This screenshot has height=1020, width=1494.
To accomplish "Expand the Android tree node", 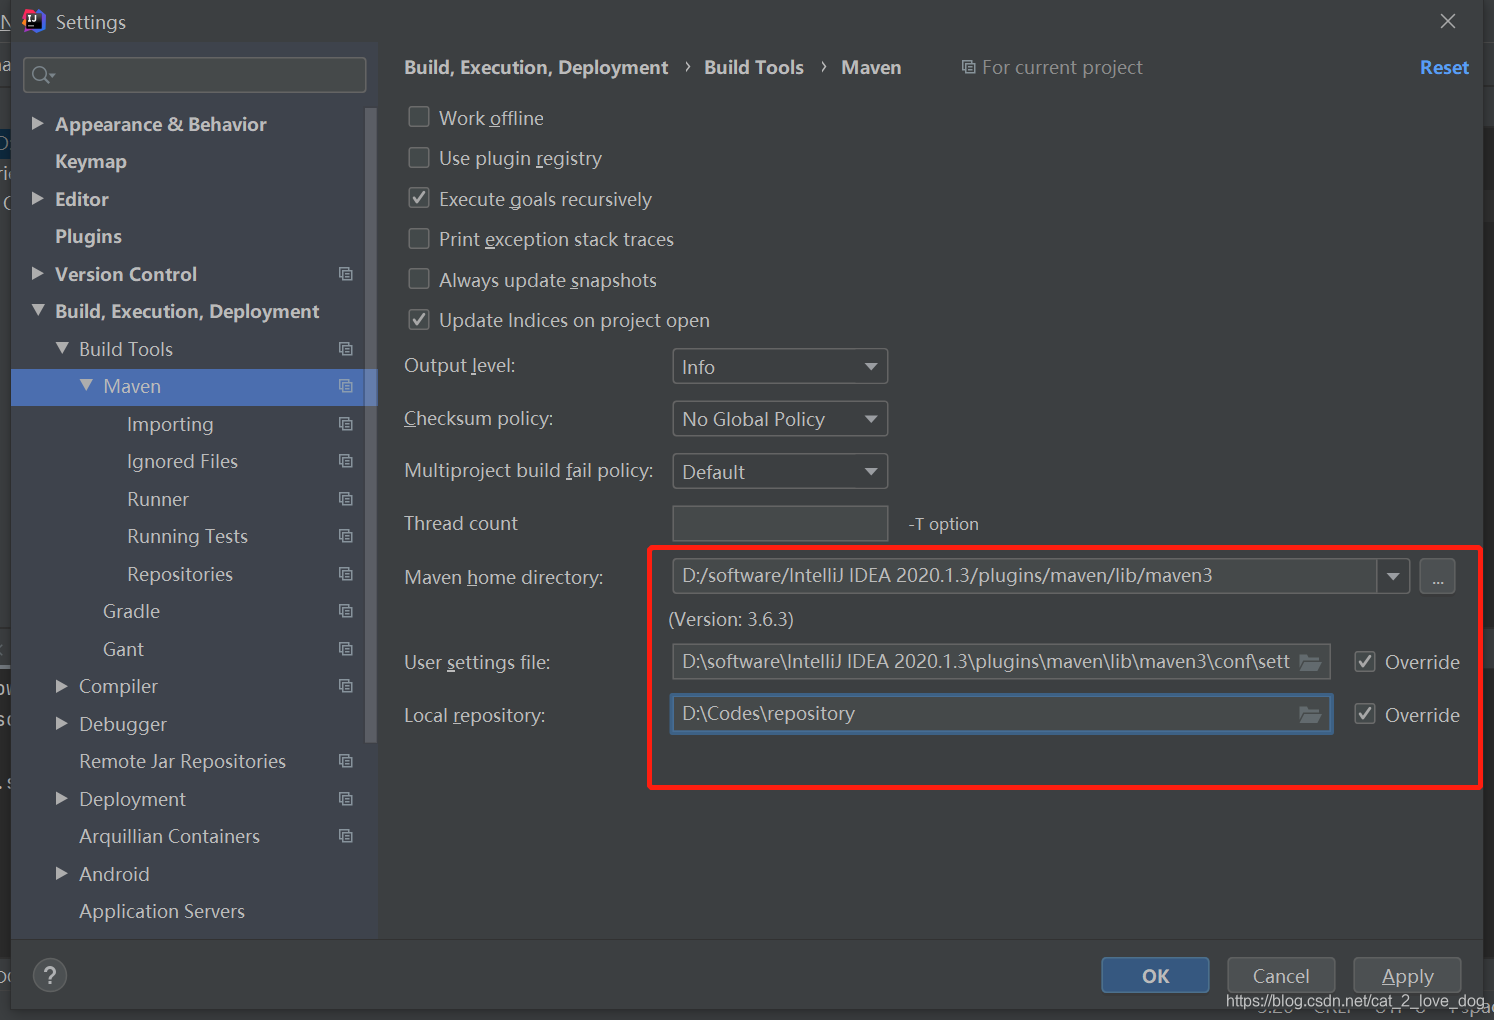I will point(62,873).
